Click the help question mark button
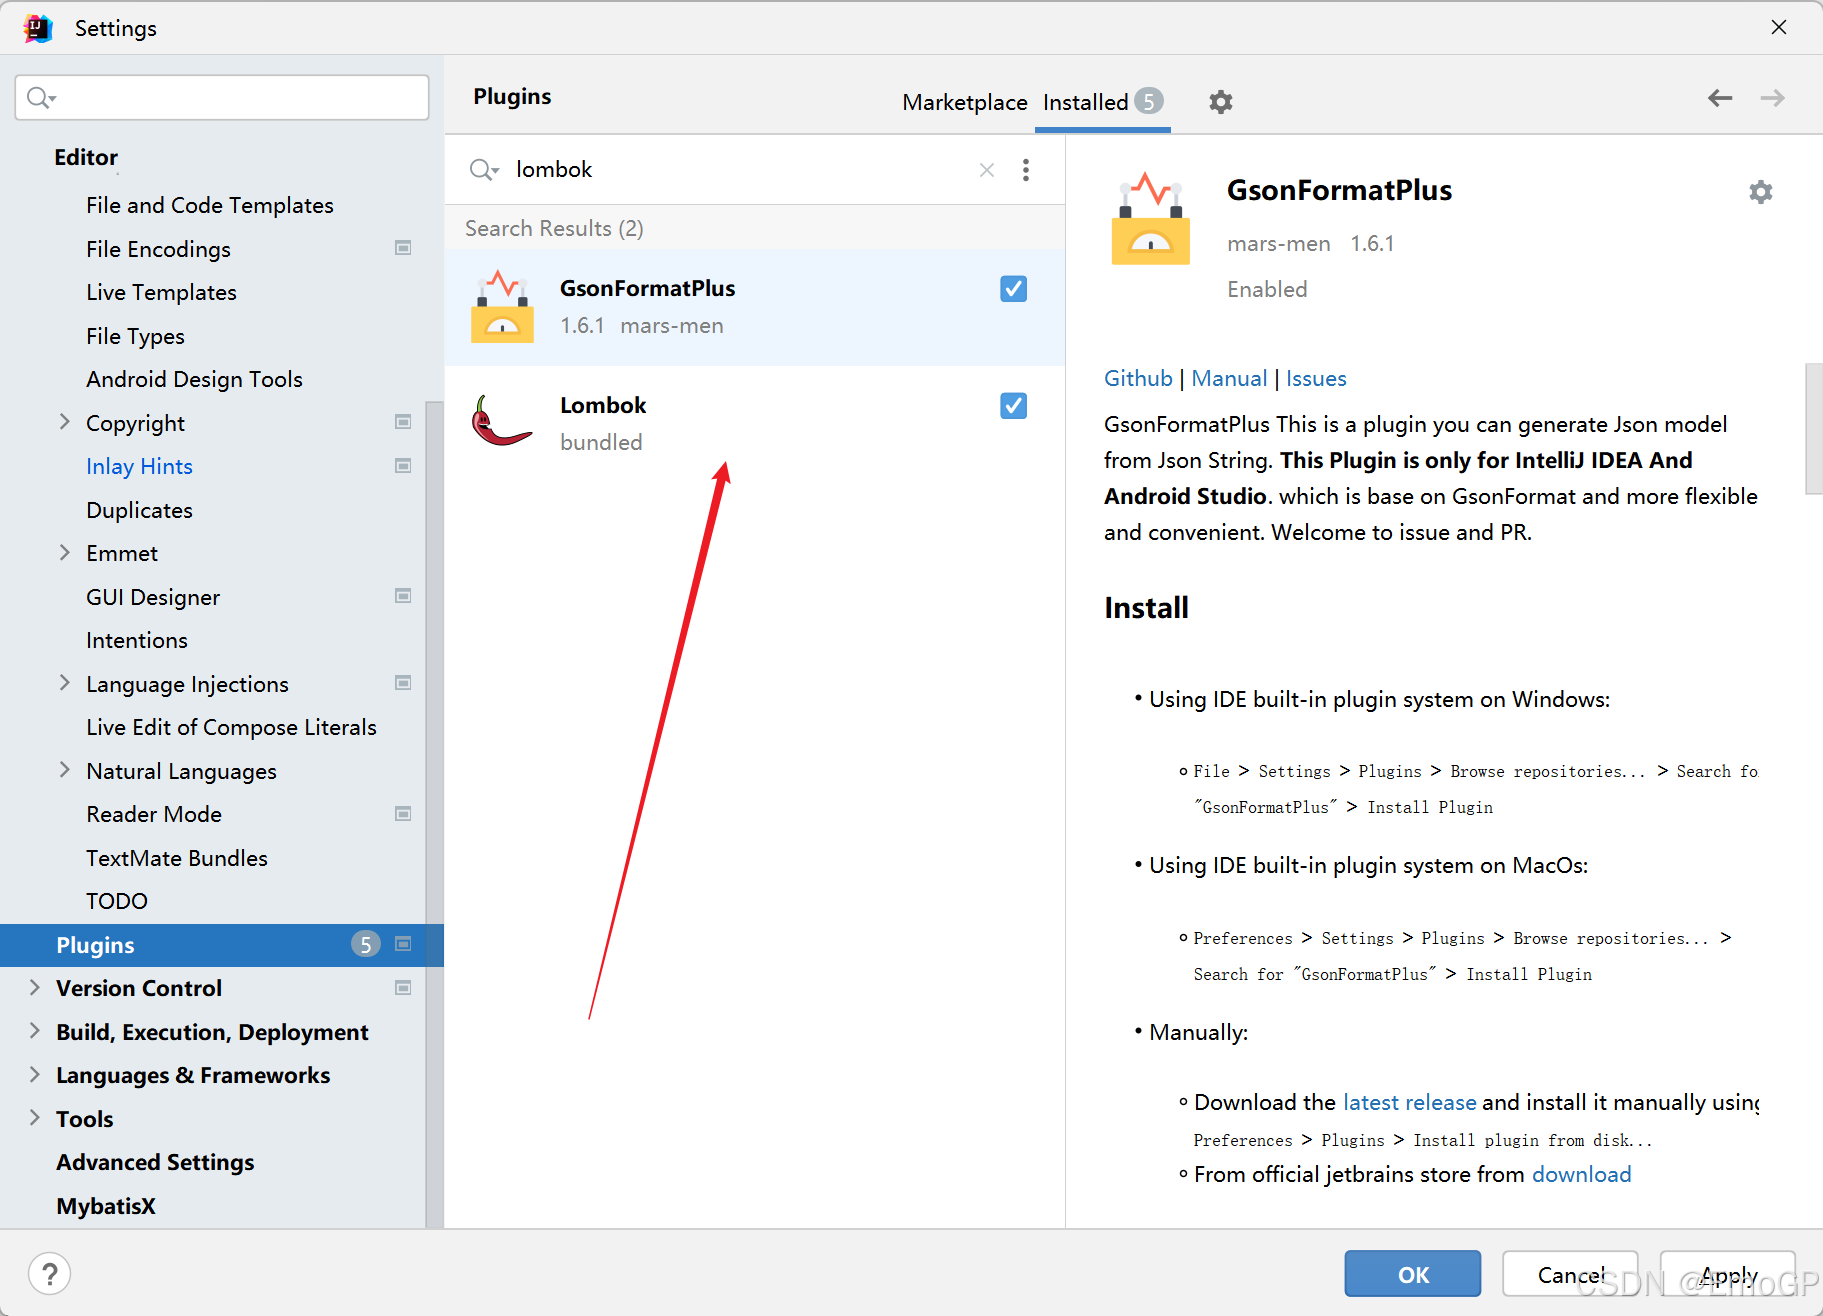This screenshot has width=1823, height=1316. (49, 1274)
